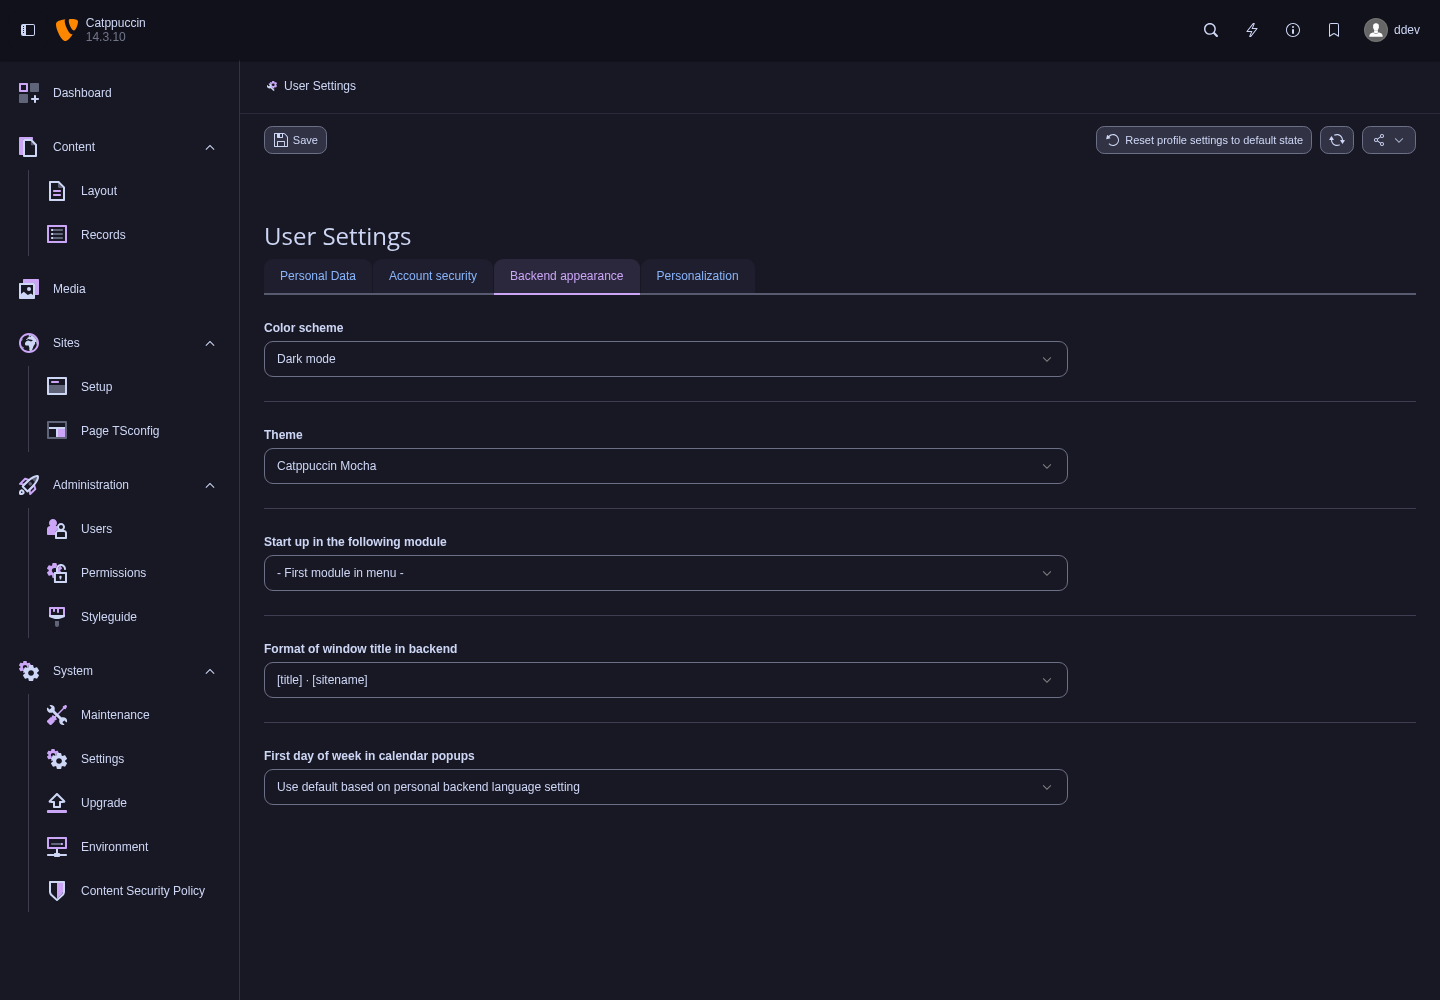
Task: Open the Permissions module
Action: click(x=134, y=573)
